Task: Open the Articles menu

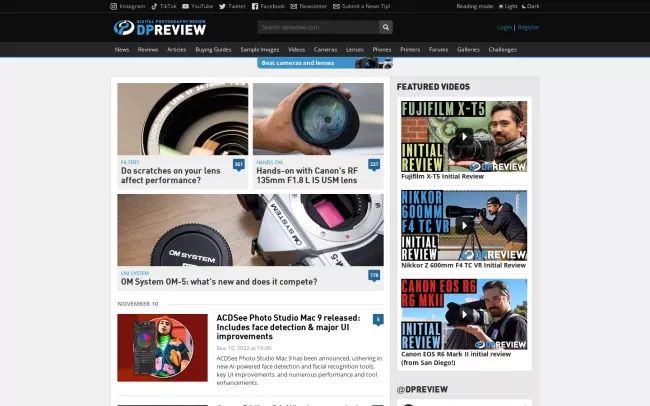Action: (177, 49)
